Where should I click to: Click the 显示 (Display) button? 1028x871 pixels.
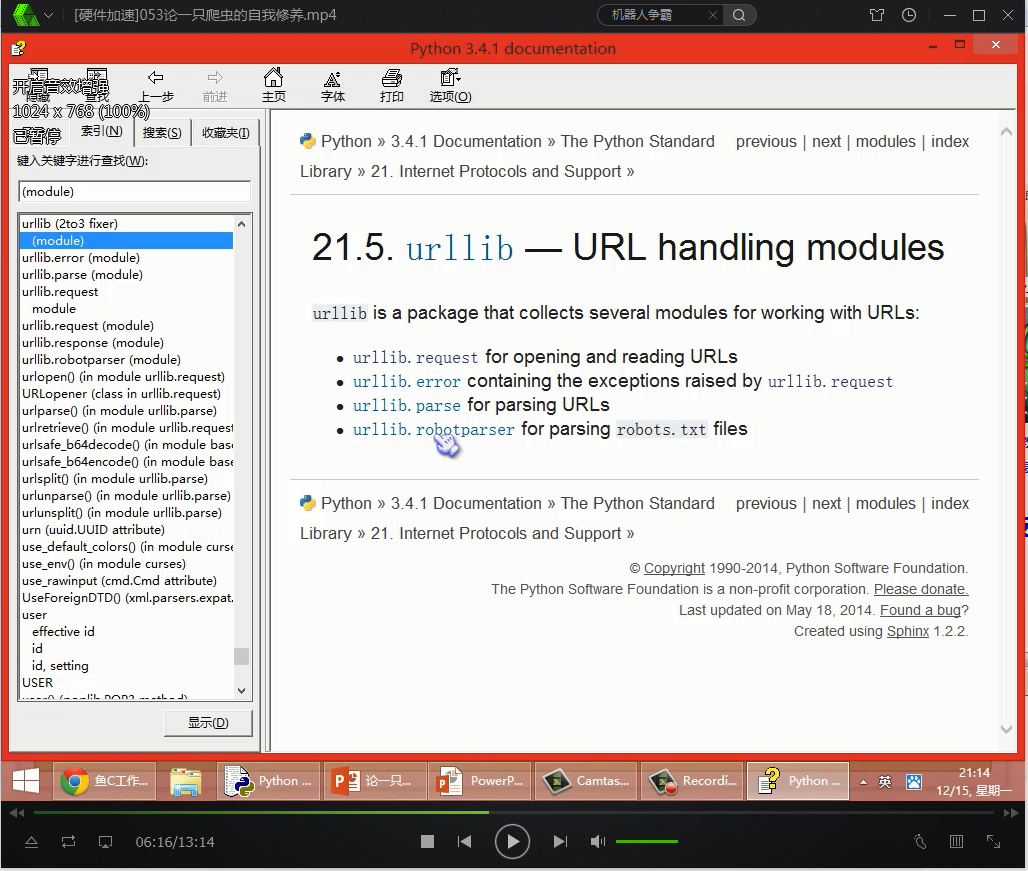click(208, 723)
